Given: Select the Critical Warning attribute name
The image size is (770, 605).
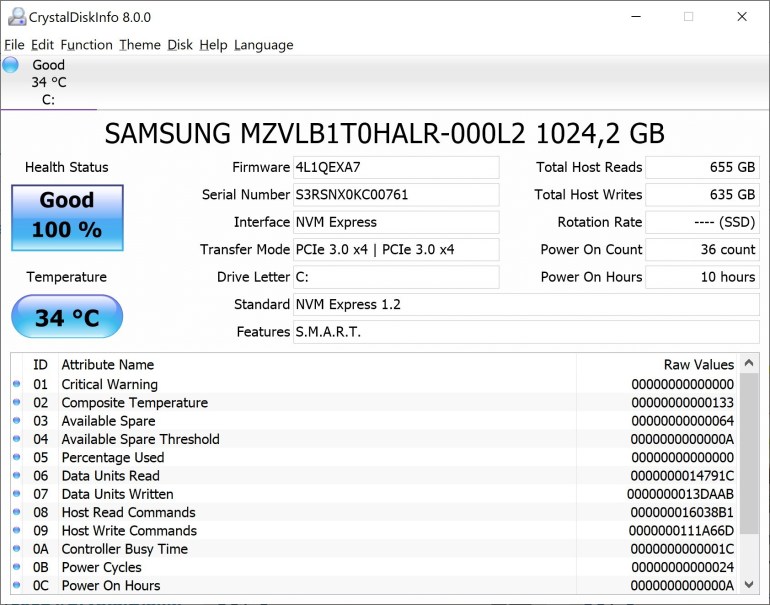Looking at the screenshot, I should pyautogui.click(x=110, y=385).
